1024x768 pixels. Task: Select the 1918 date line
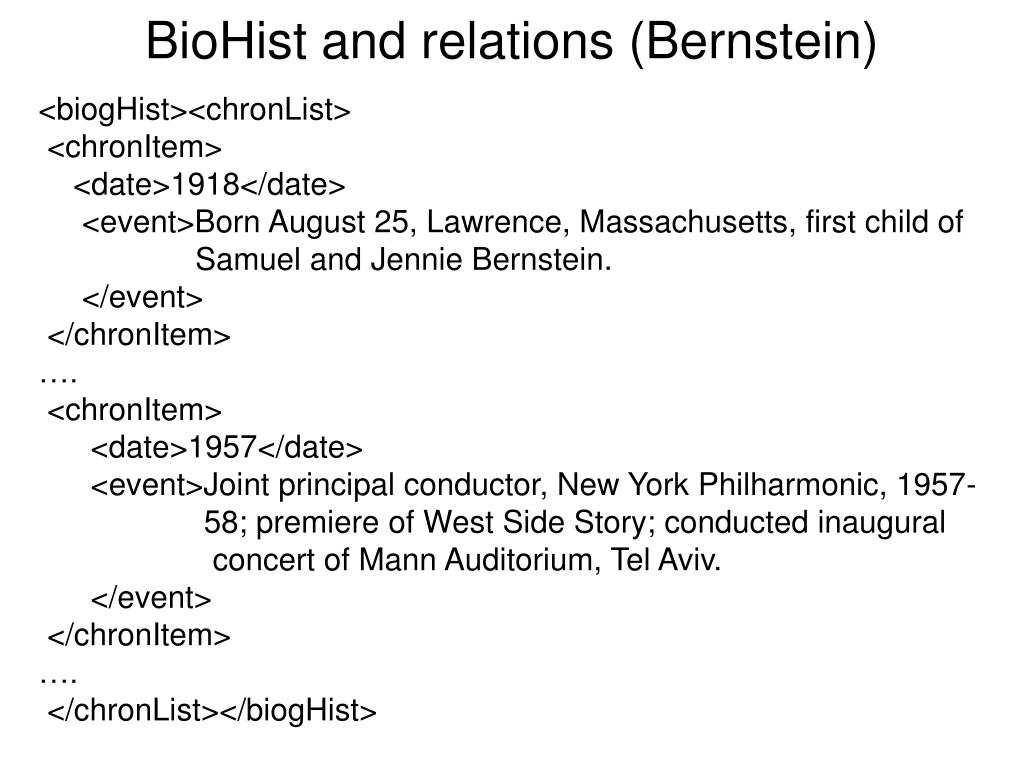(209, 185)
